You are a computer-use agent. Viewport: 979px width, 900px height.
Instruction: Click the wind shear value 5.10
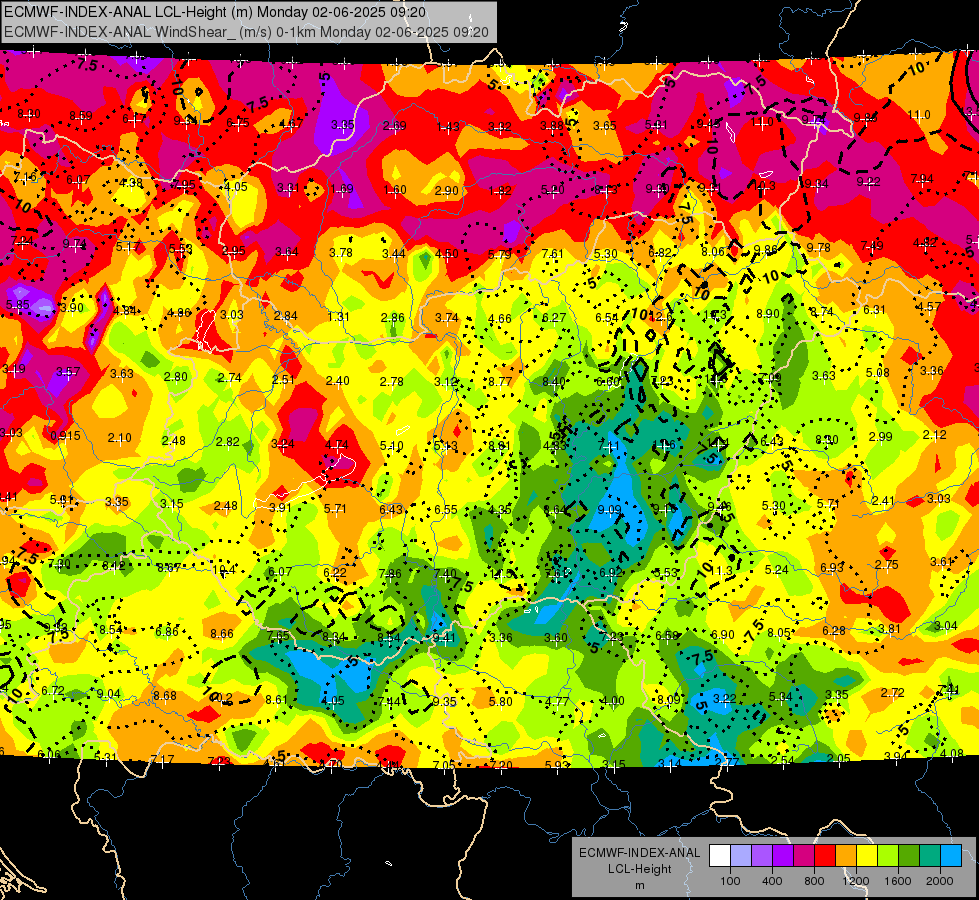point(391,446)
